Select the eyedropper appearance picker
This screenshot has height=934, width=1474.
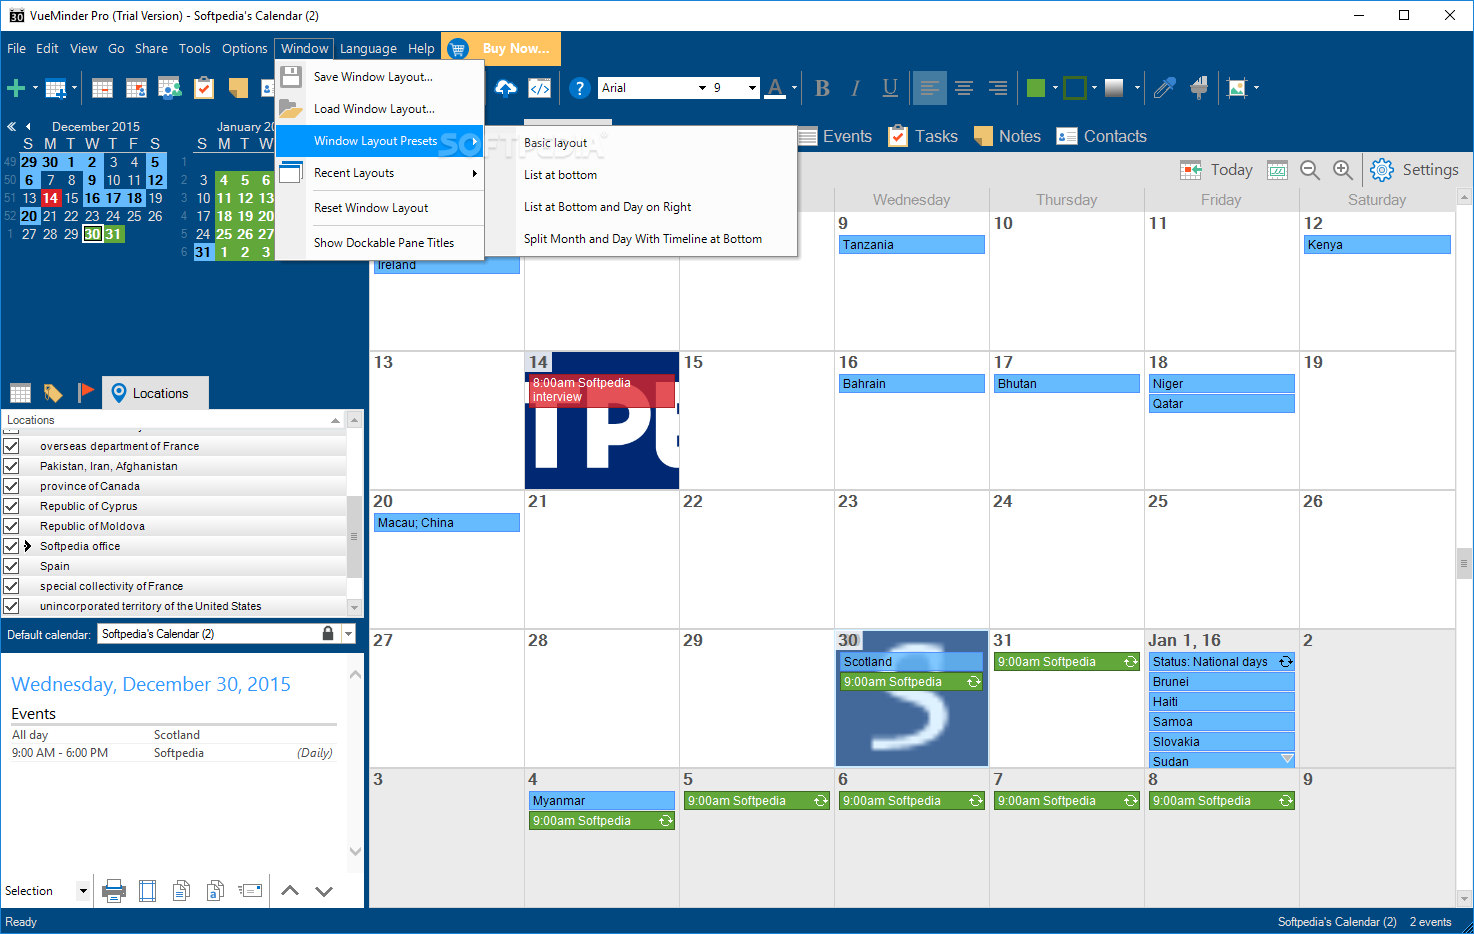point(1164,88)
